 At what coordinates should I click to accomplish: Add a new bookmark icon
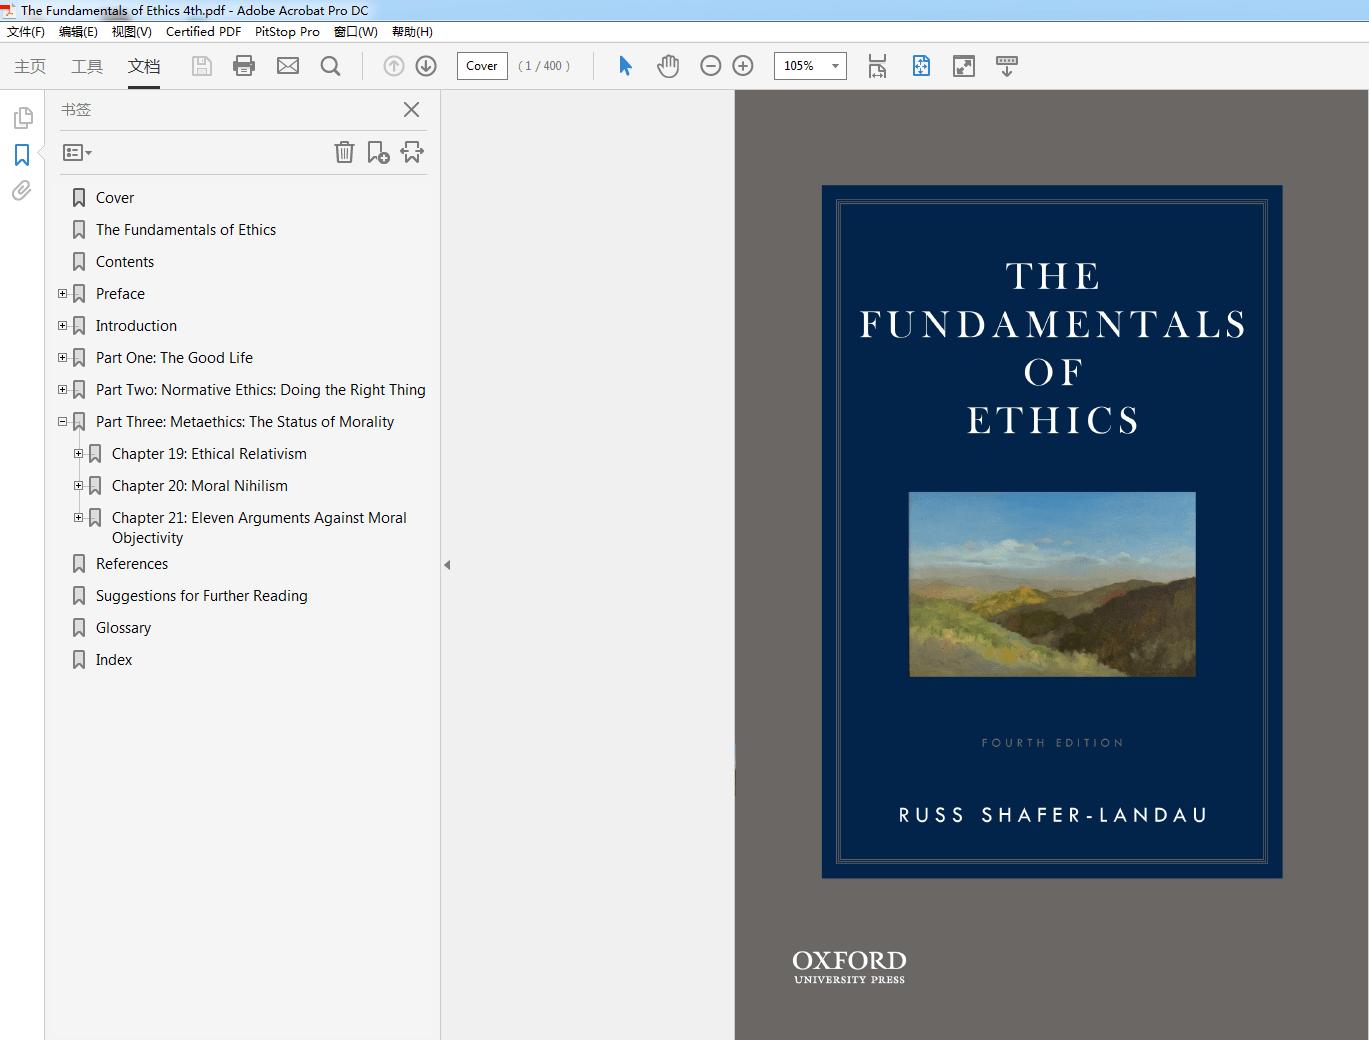[378, 152]
